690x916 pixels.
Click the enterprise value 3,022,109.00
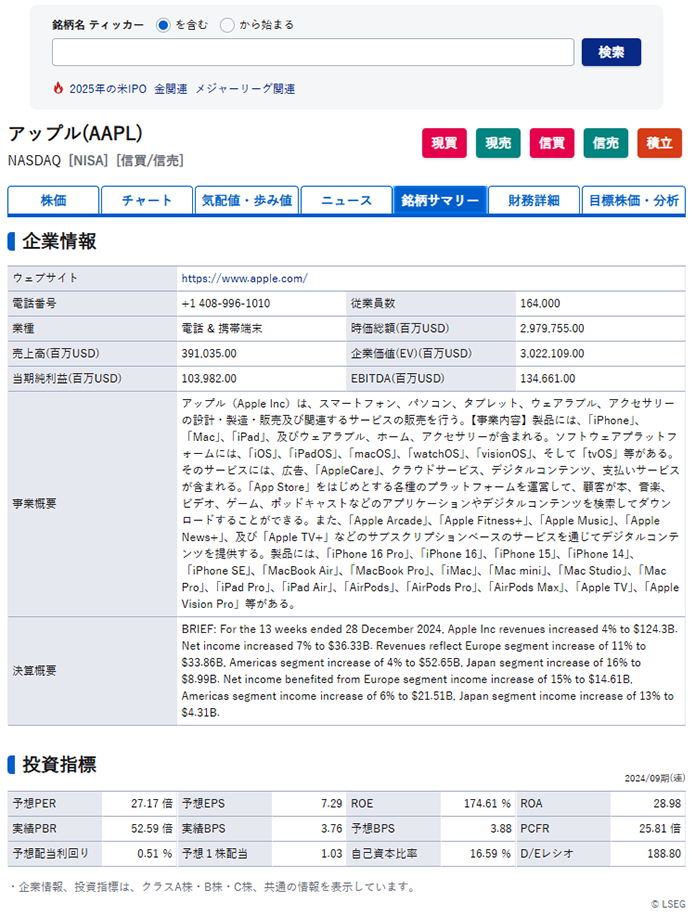[x=552, y=354]
